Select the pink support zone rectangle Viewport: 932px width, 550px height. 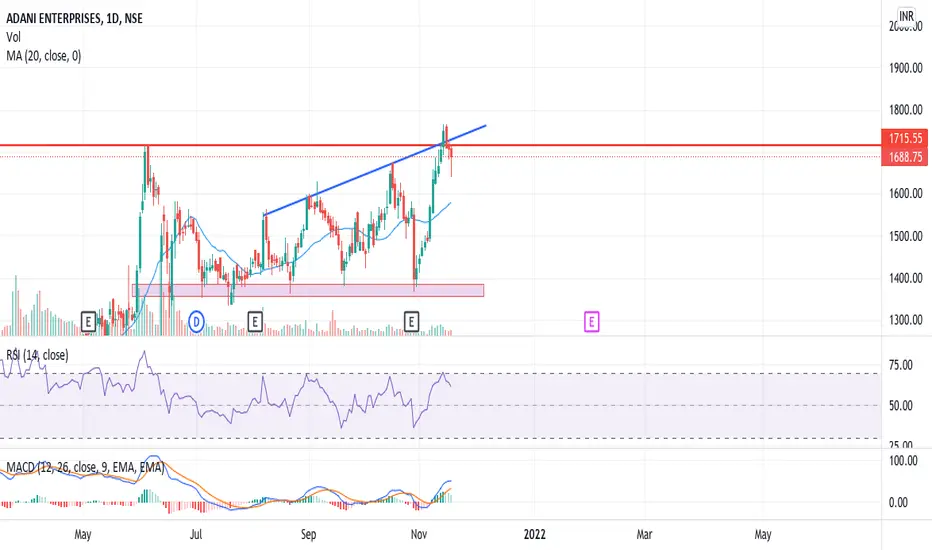[x=308, y=290]
